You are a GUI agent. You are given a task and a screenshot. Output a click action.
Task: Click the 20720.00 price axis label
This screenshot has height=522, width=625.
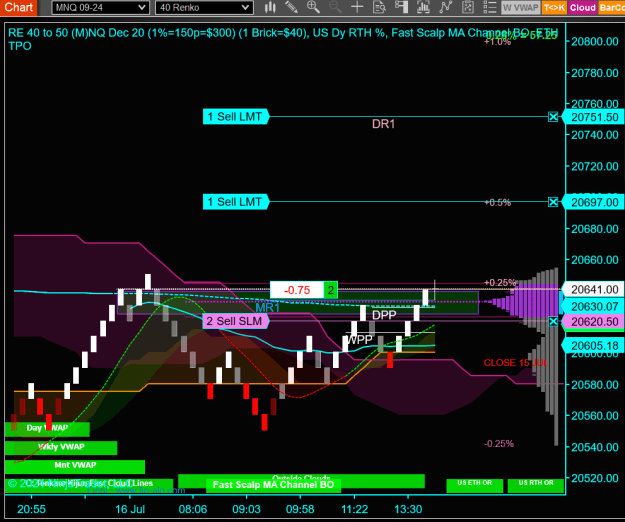coord(595,166)
